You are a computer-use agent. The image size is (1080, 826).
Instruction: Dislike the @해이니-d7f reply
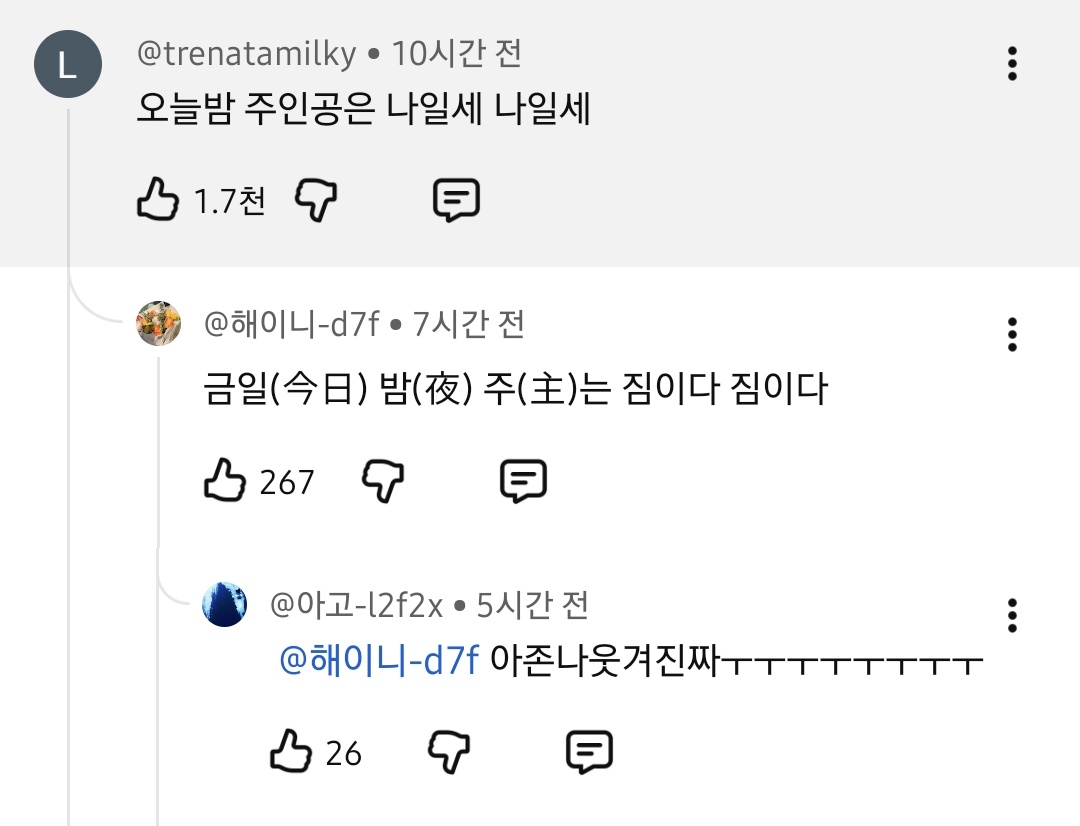(382, 482)
